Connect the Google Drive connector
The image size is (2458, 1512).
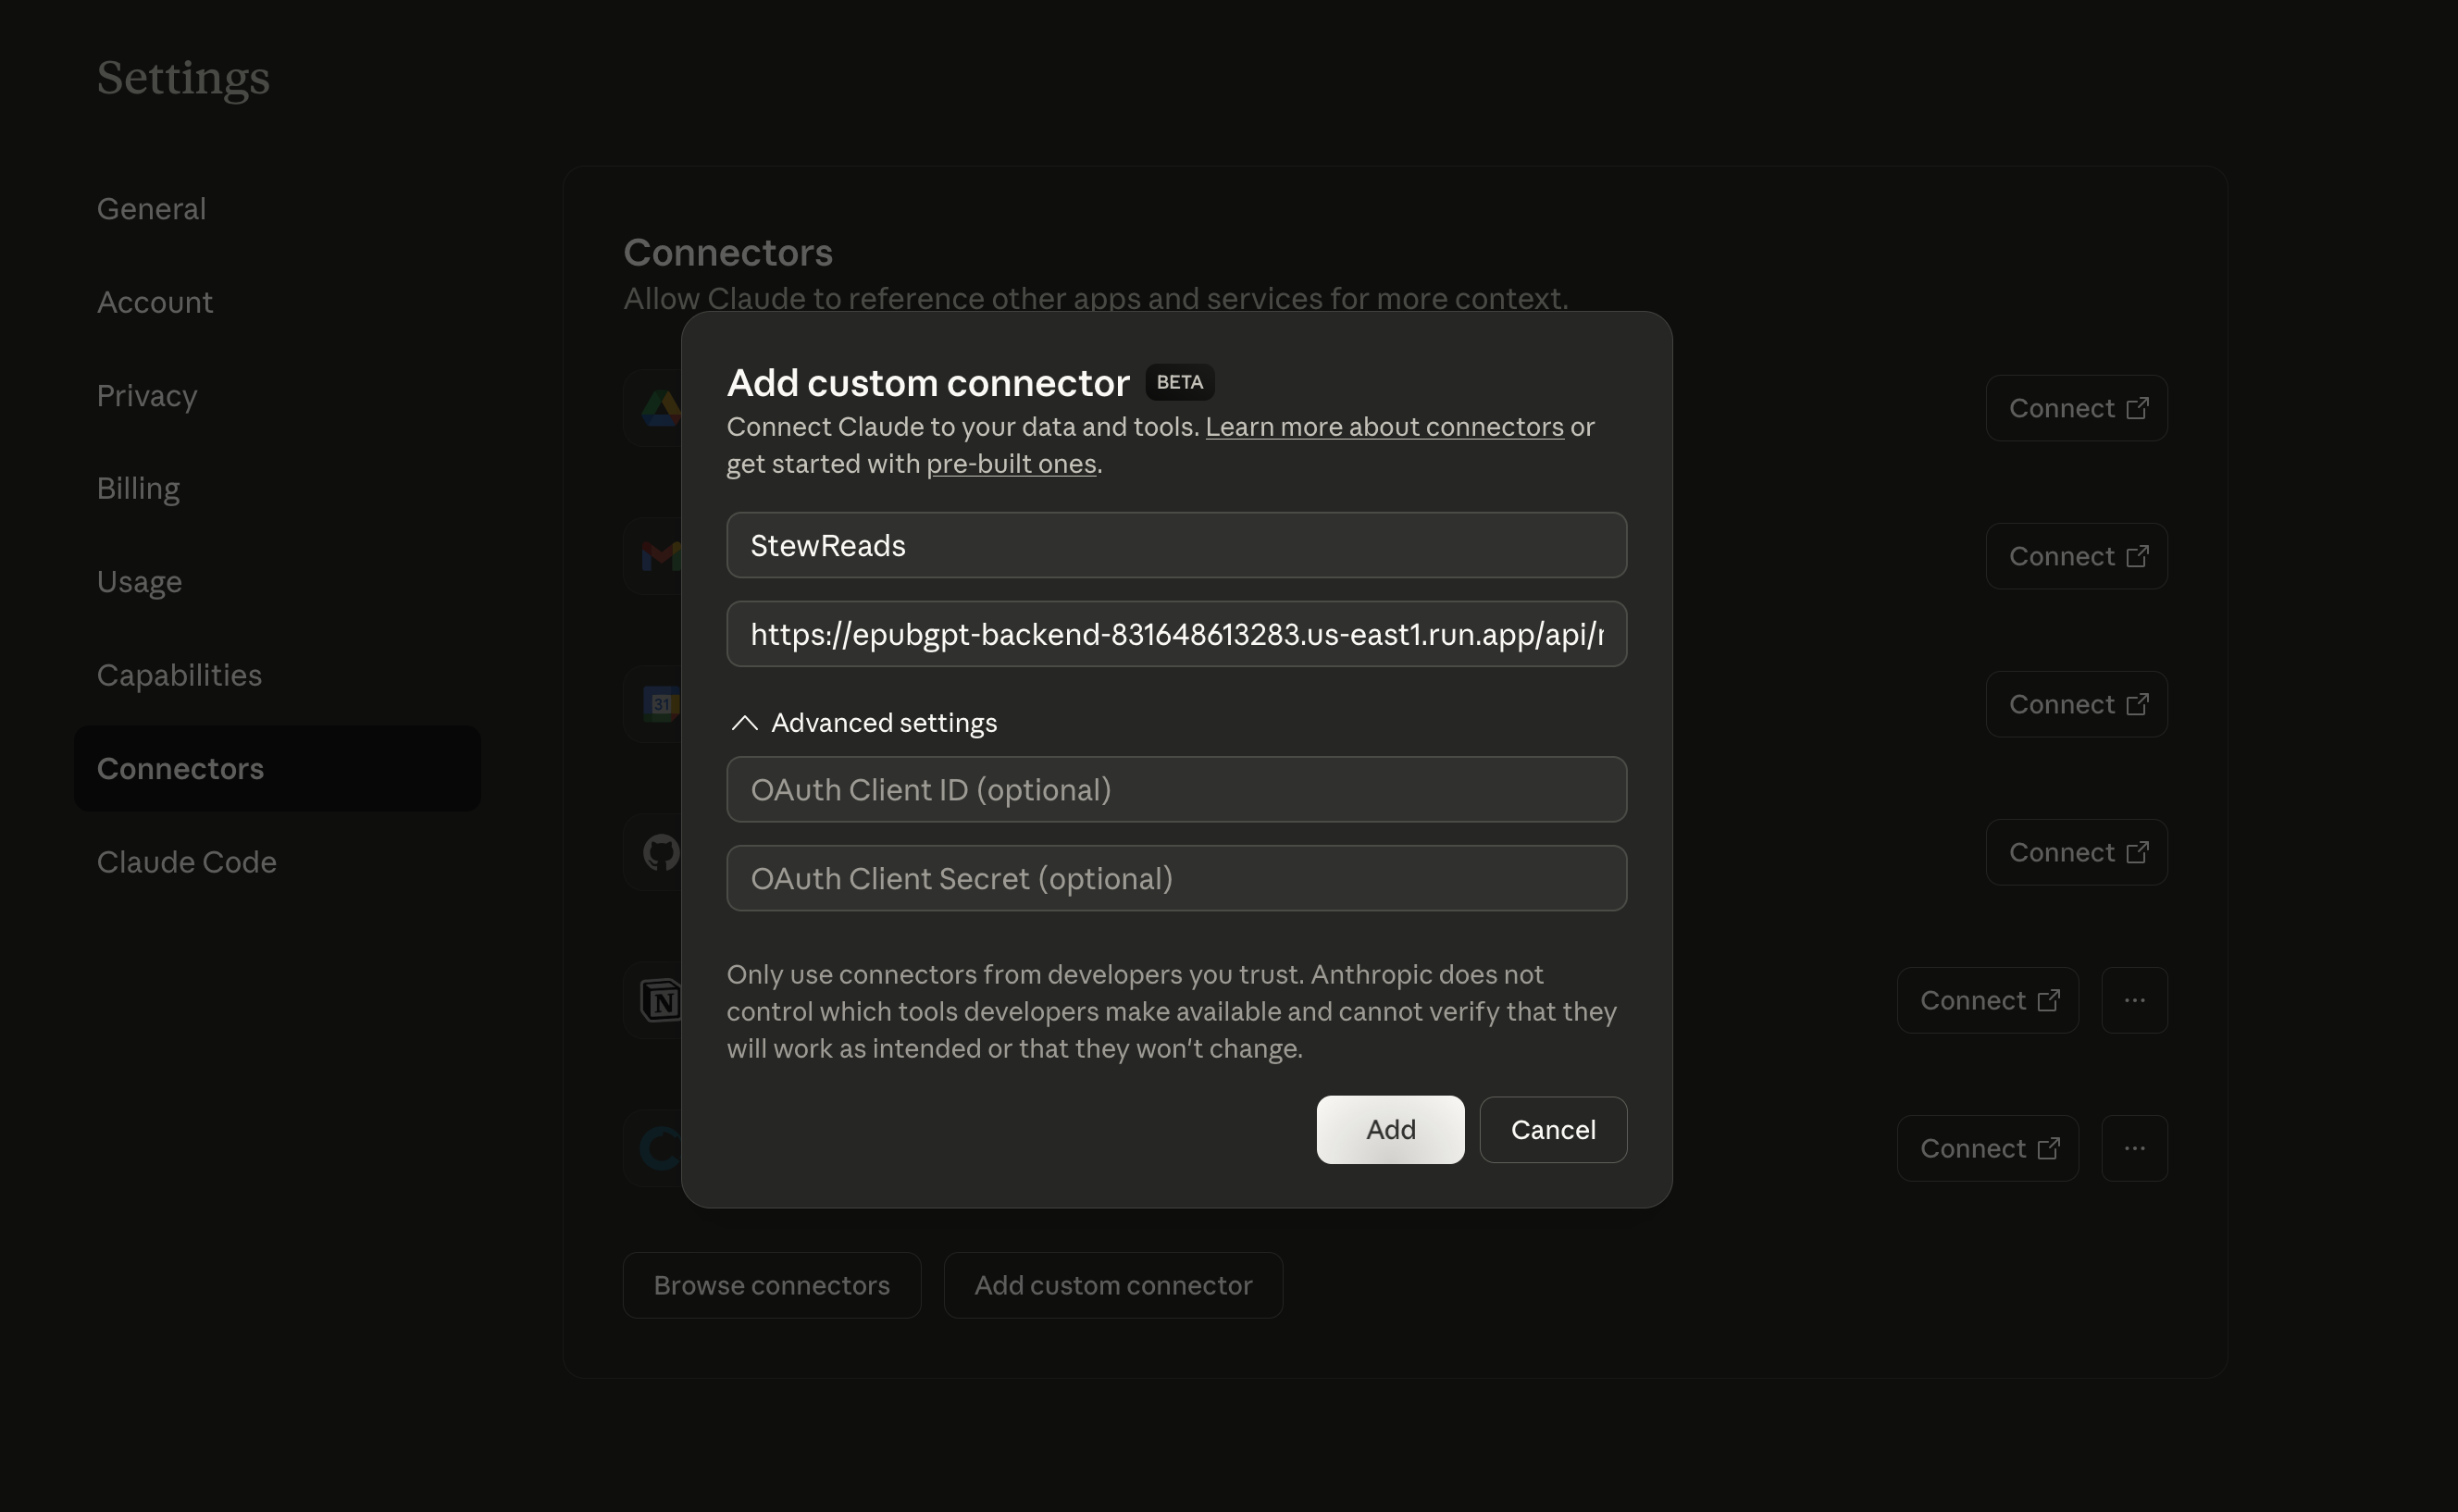(x=2076, y=408)
